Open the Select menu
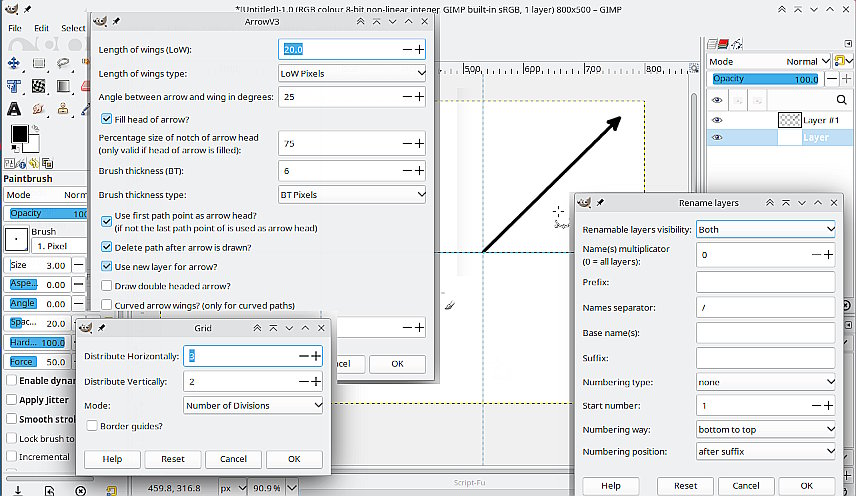Image resolution: width=856 pixels, height=496 pixels. point(73,28)
